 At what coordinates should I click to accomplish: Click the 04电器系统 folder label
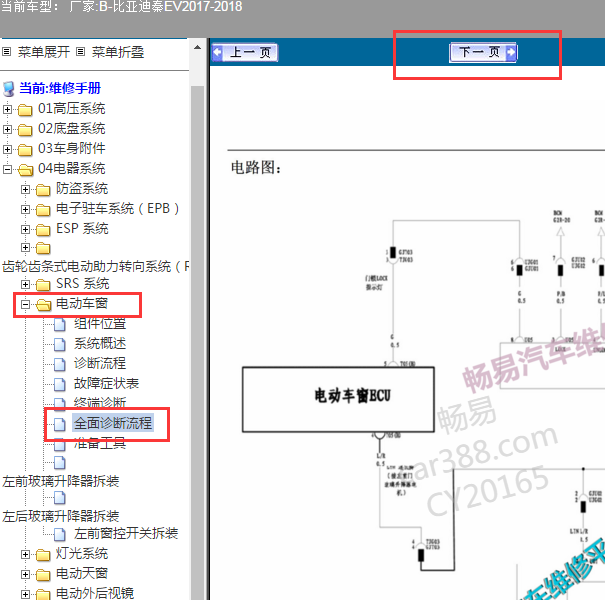[x=71, y=169]
